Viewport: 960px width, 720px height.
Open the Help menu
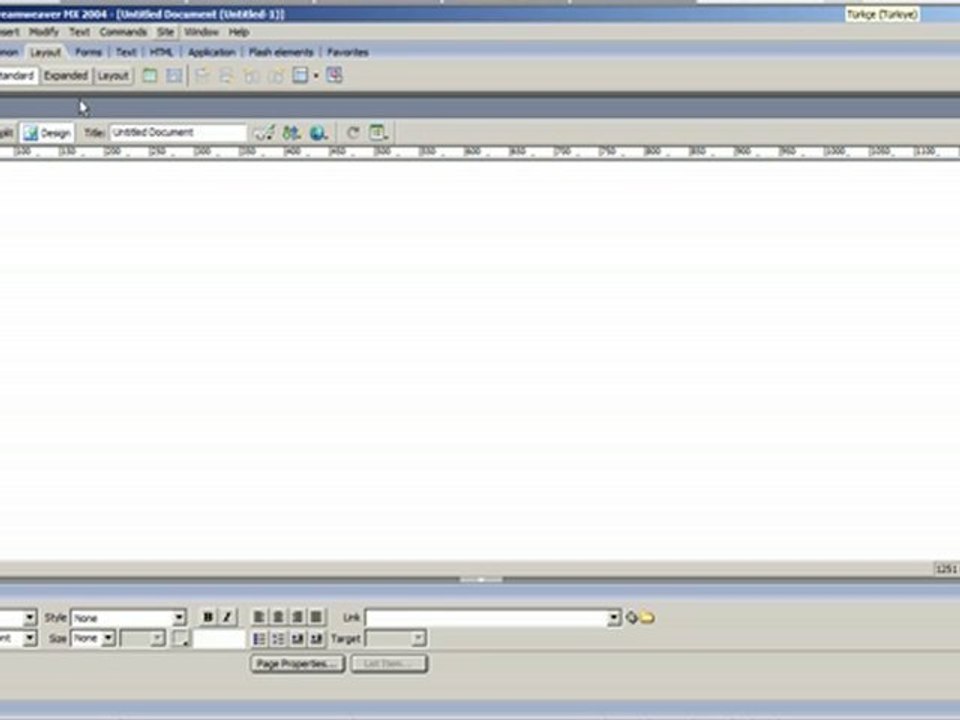coord(239,32)
